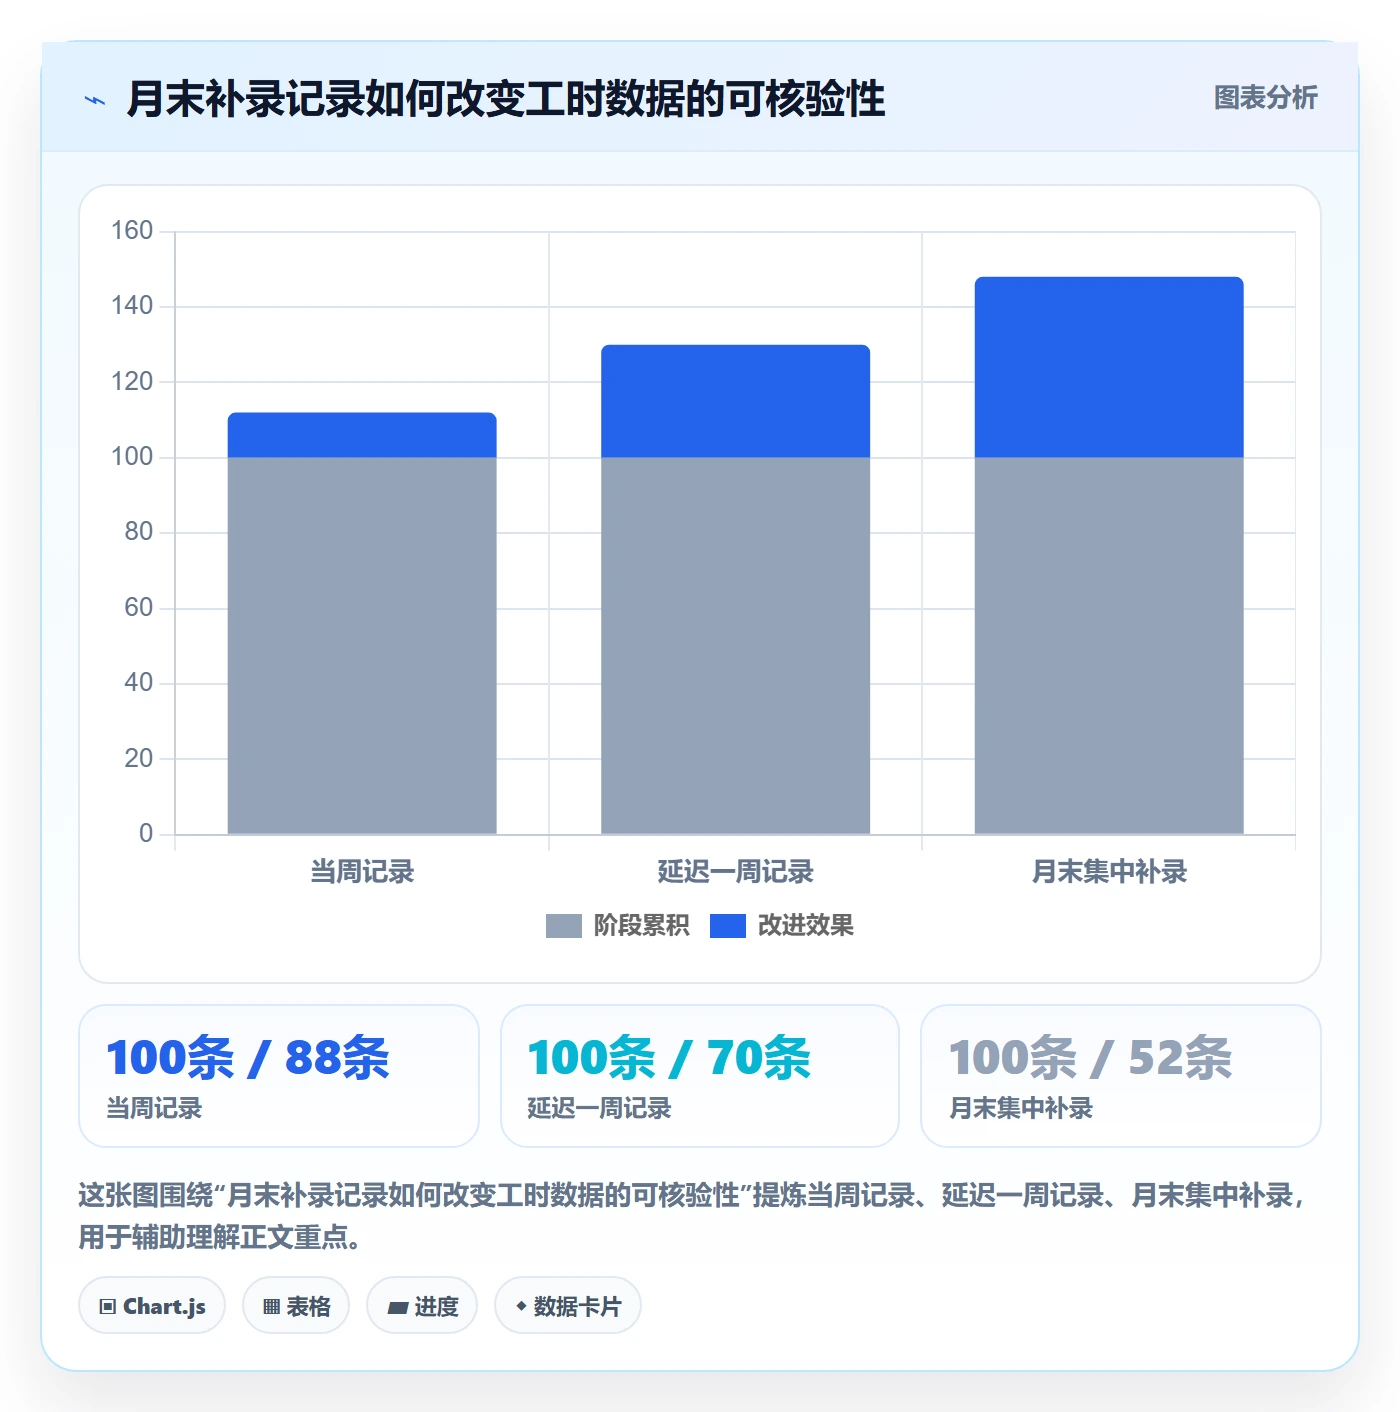Click the gray segment of 延迟一周记录 bar
Viewport: 1400px width, 1412px height.
tap(735, 646)
